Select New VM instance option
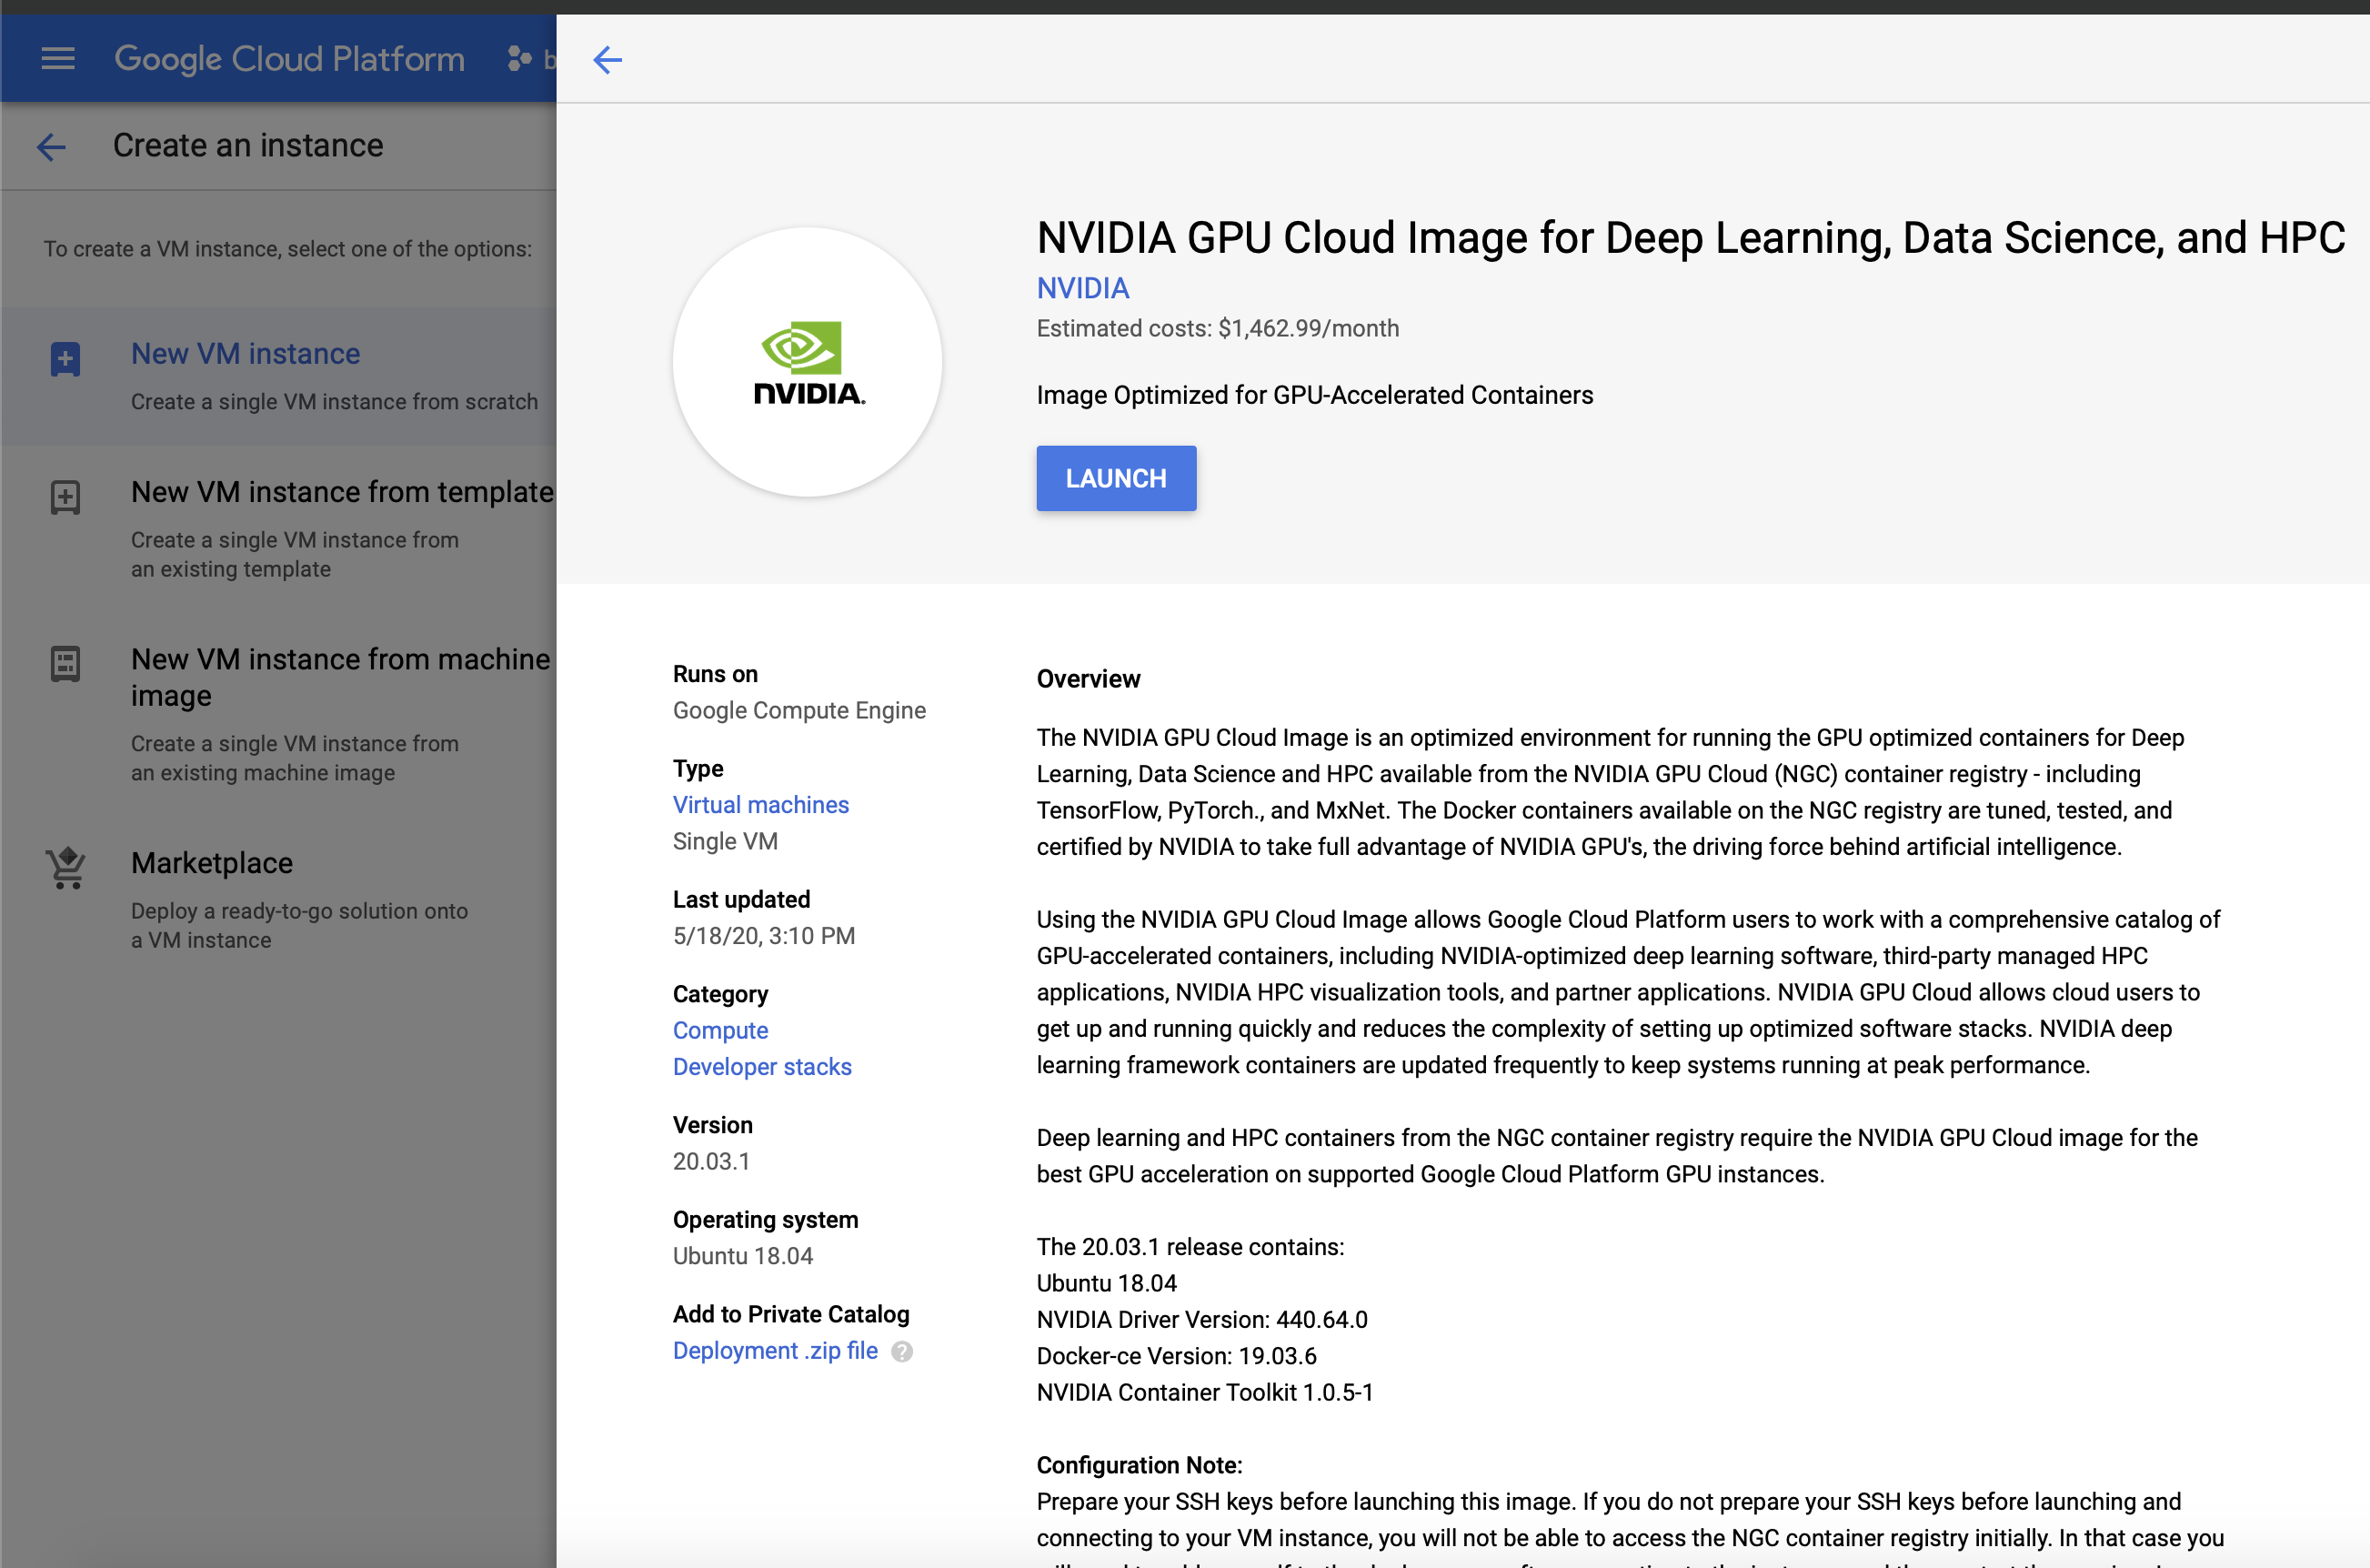The width and height of the screenshot is (2370, 1568). click(245, 354)
